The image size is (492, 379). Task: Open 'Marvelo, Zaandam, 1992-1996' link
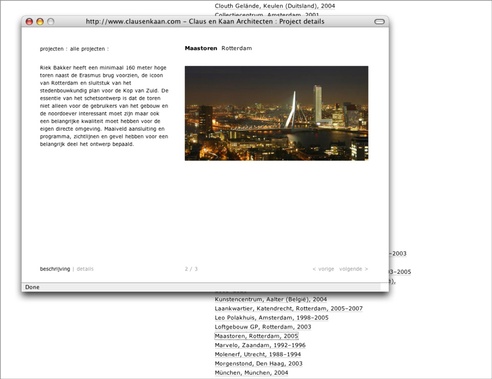(260, 345)
